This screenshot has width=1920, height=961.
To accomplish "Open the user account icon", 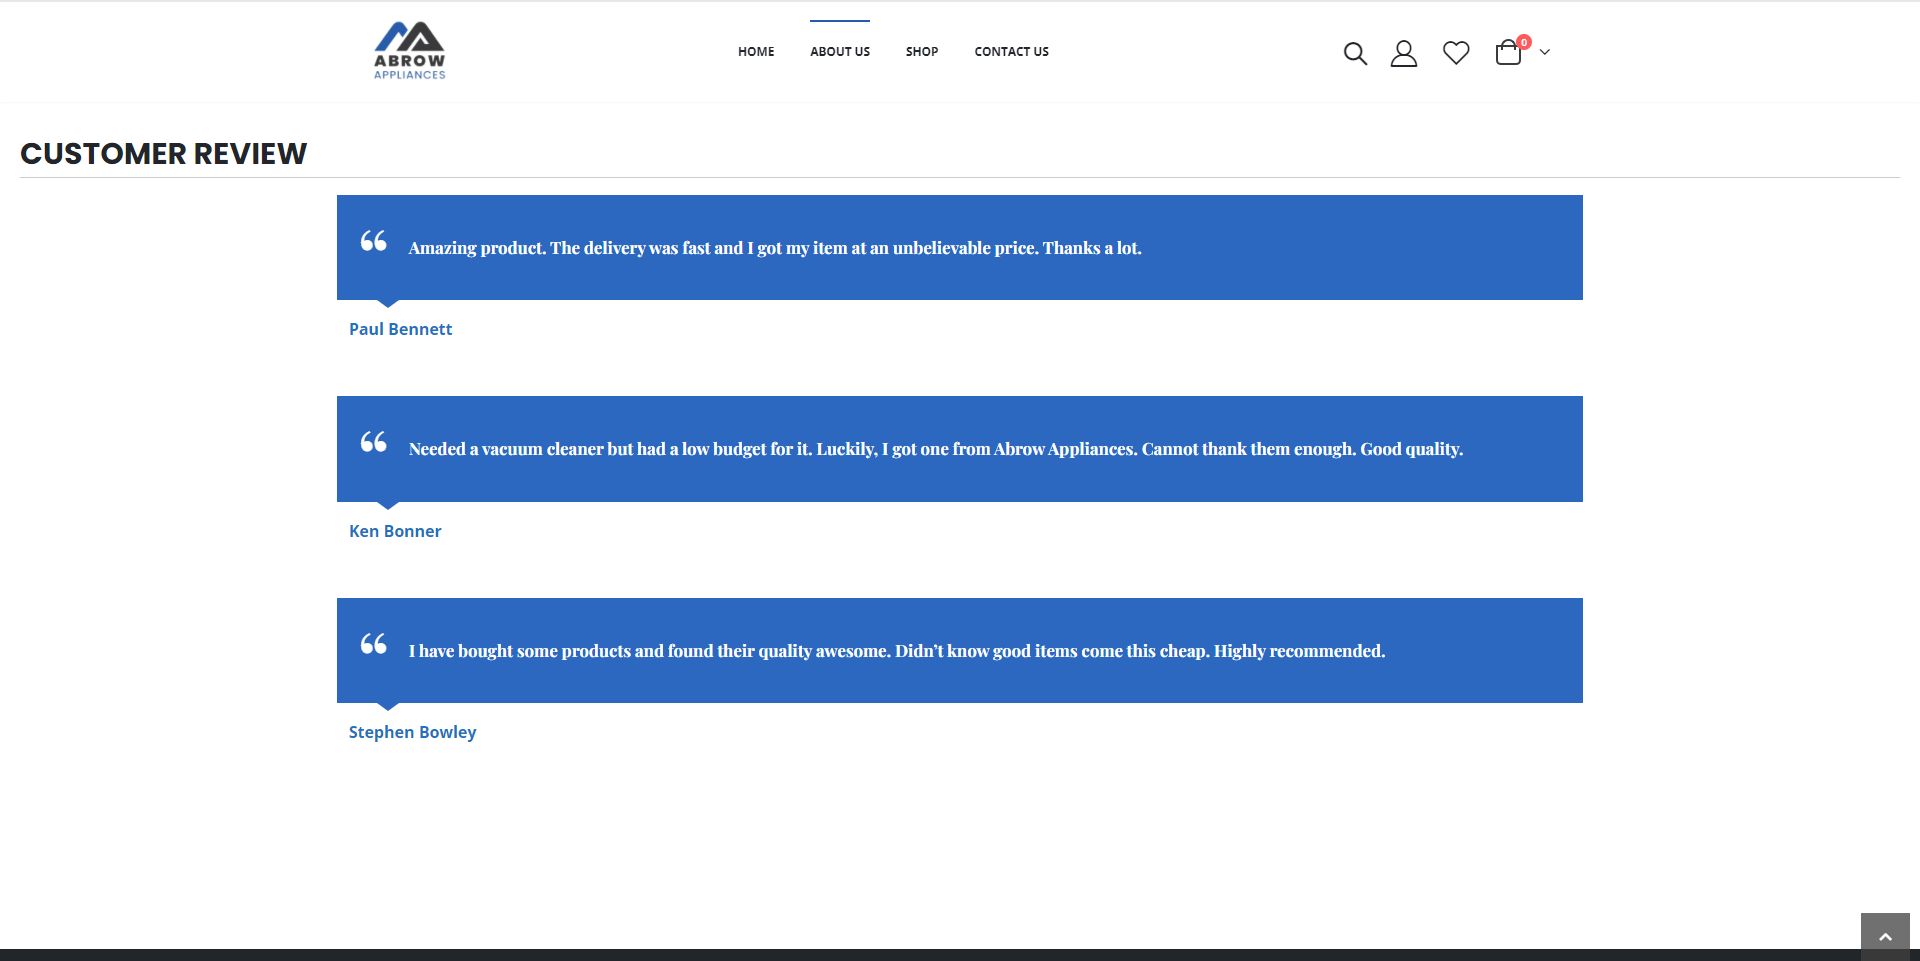I will [x=1403, y=53].
